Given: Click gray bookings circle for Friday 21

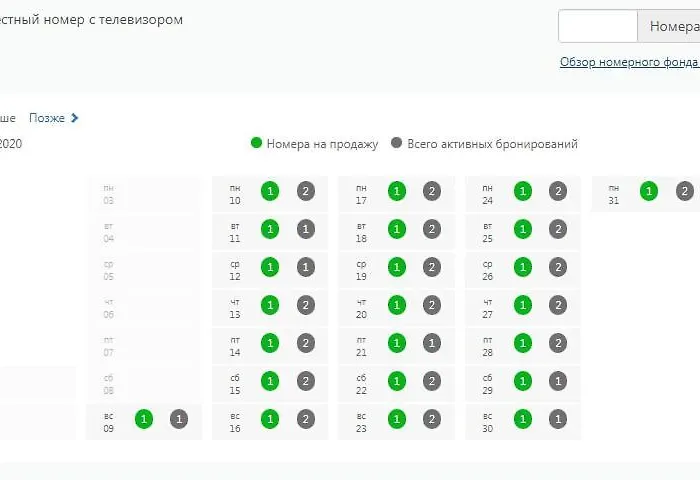Looking at the screenshot, I should point(432,343).
